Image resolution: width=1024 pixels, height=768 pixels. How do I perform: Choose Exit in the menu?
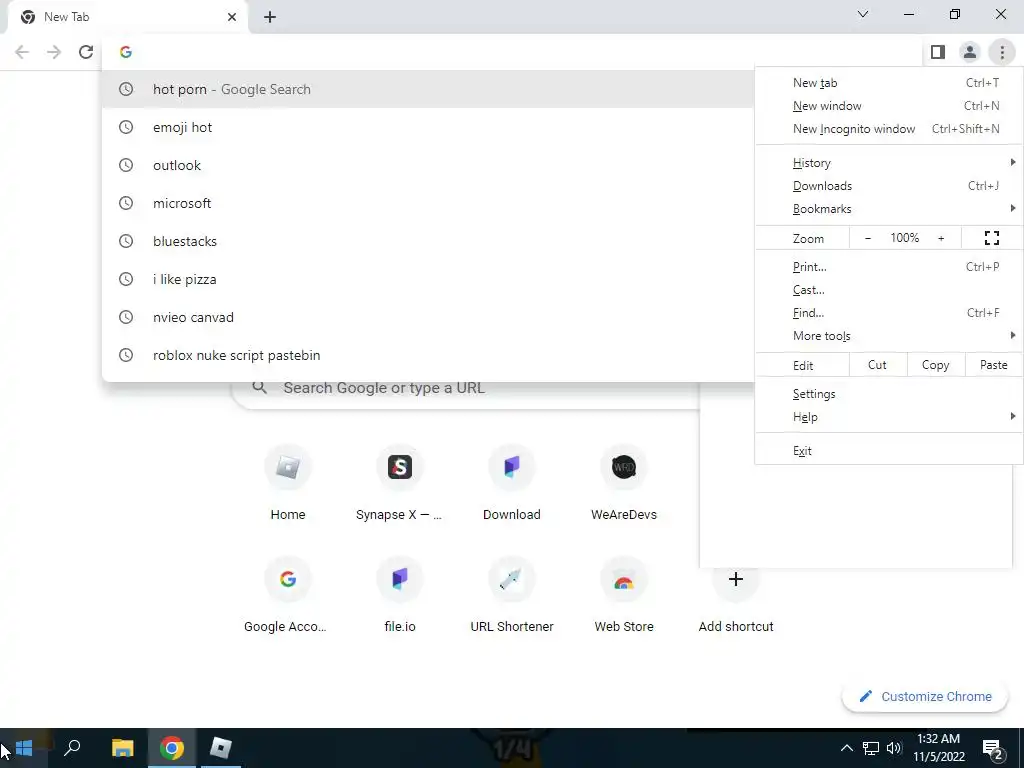[x=889, y=451]
